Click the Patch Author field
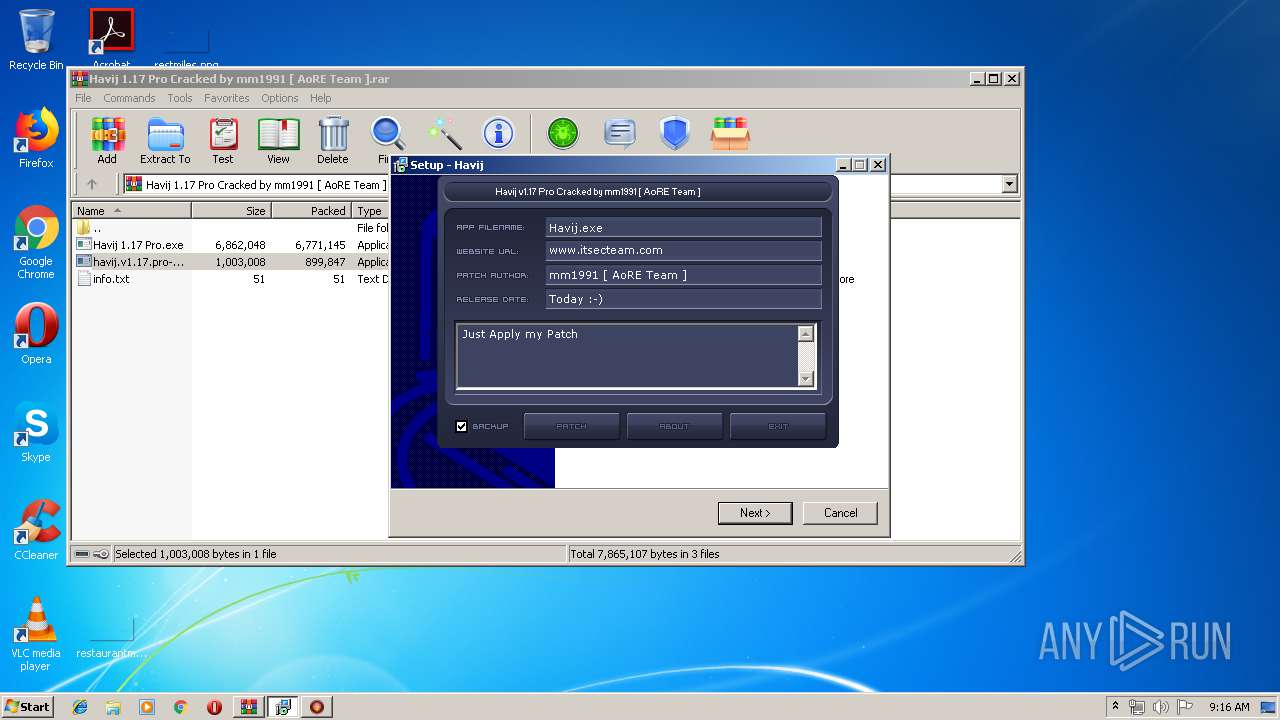This screenshot has width=1280, height=720. [683, 275]
